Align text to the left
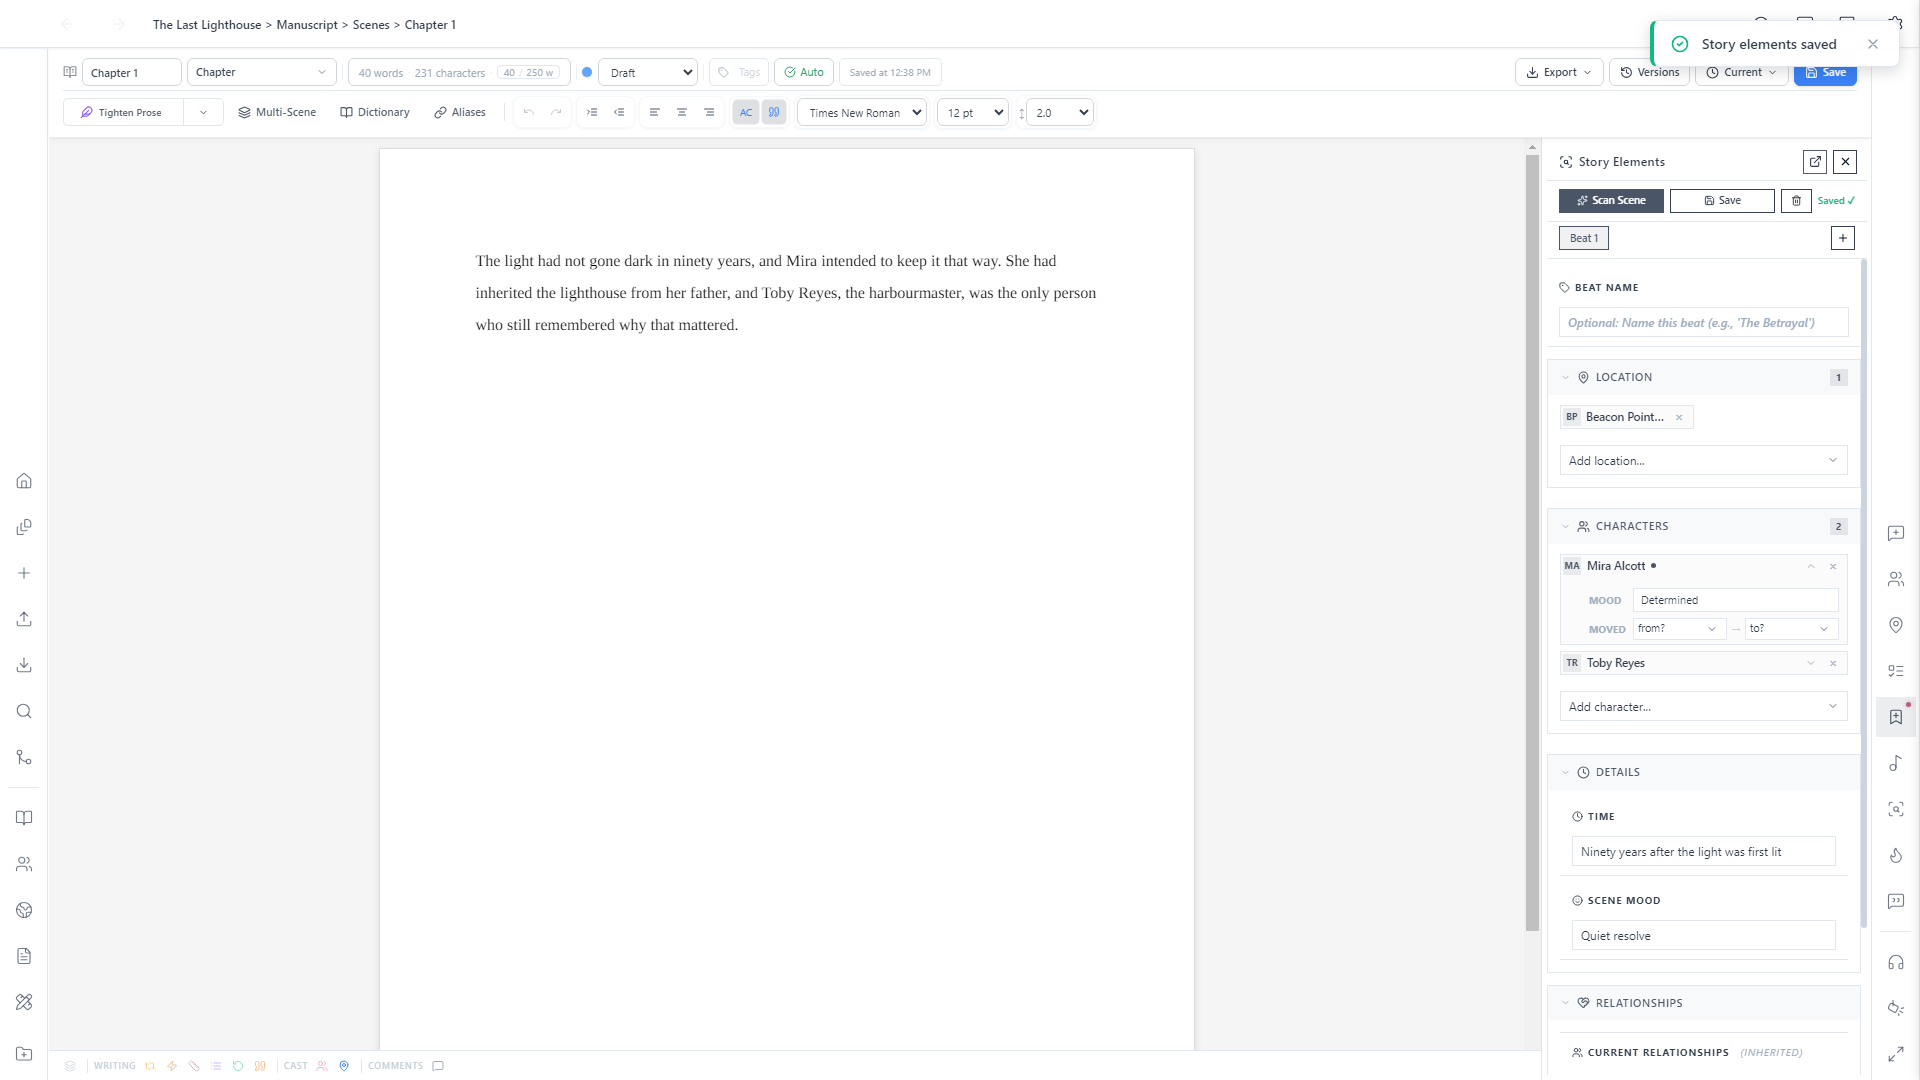Image resolution: width=1920 pixels, height=1080 pixels. click(655, 112)
